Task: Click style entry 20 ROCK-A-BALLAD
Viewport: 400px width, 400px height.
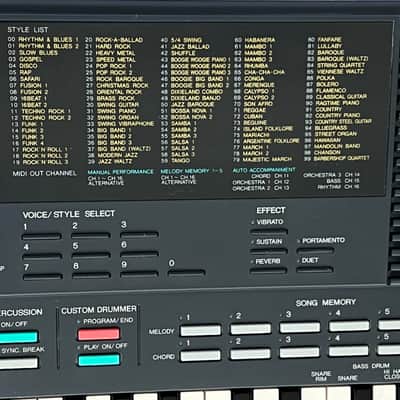Action: pyautogui.click(x=114, y=40)
